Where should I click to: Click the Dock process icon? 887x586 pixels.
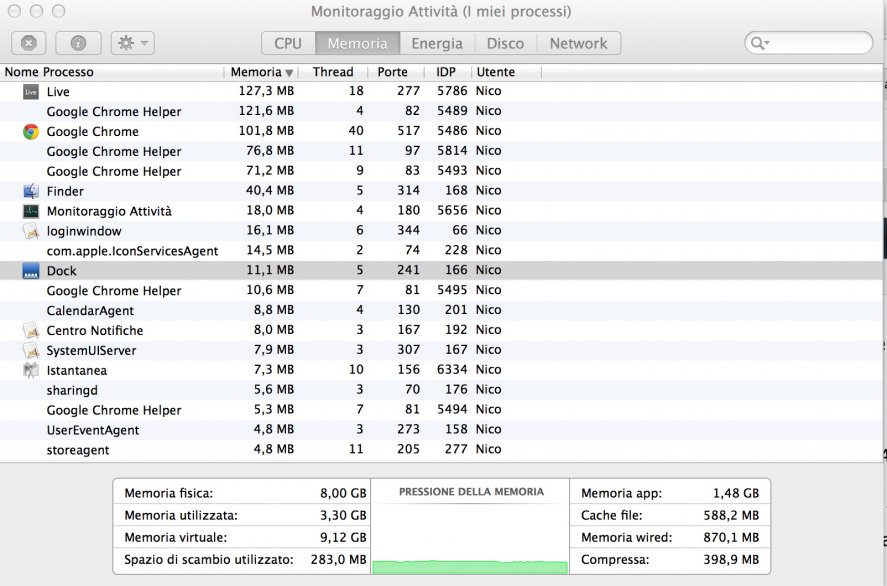click(x=31, y=270)
